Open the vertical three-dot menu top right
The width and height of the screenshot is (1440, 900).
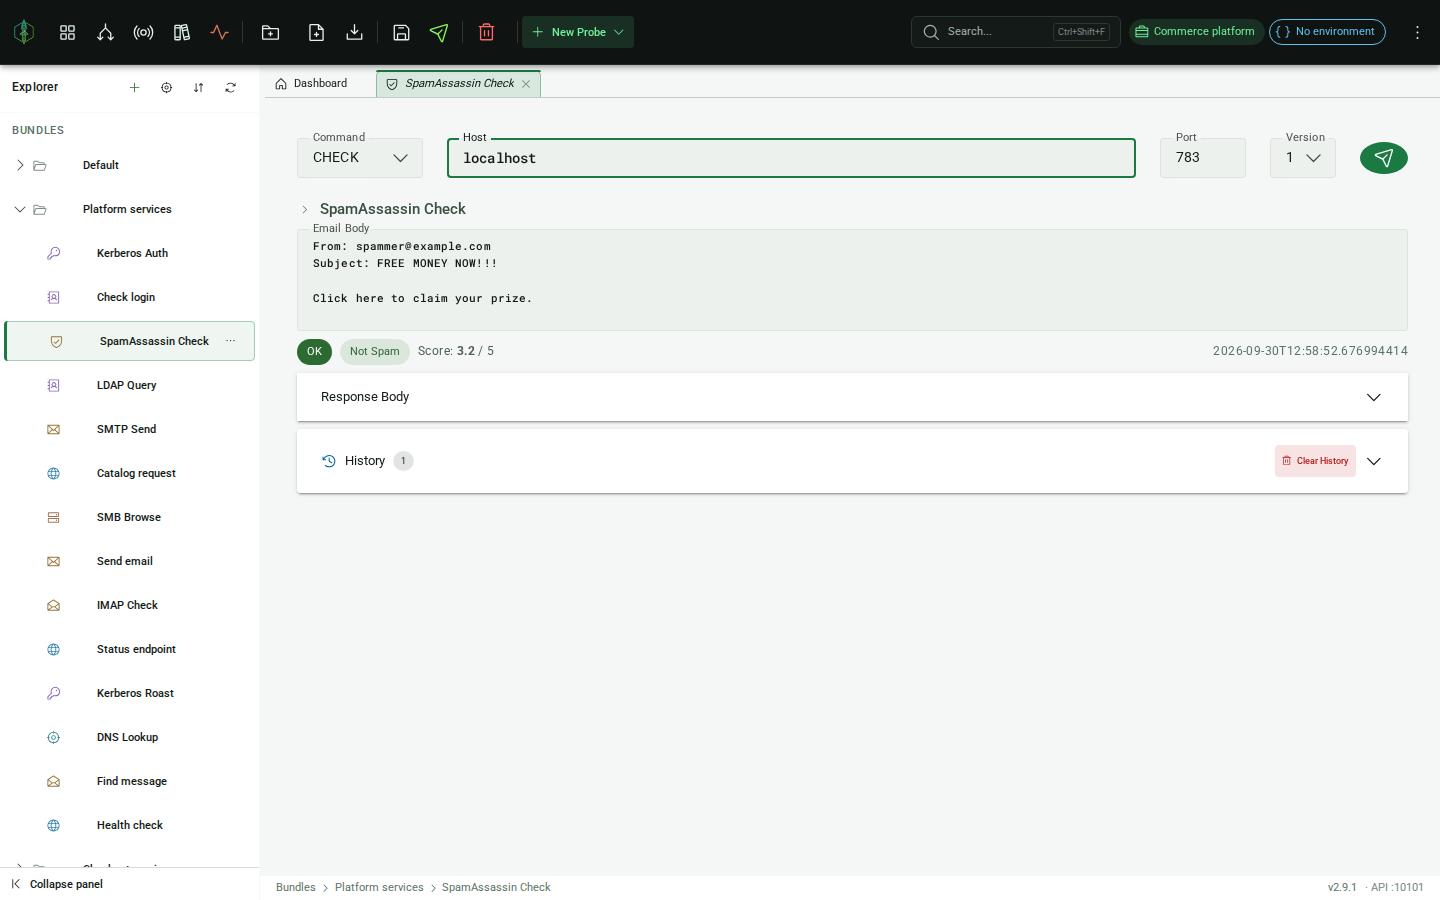pyautogui.click(x=1417, y=32)
